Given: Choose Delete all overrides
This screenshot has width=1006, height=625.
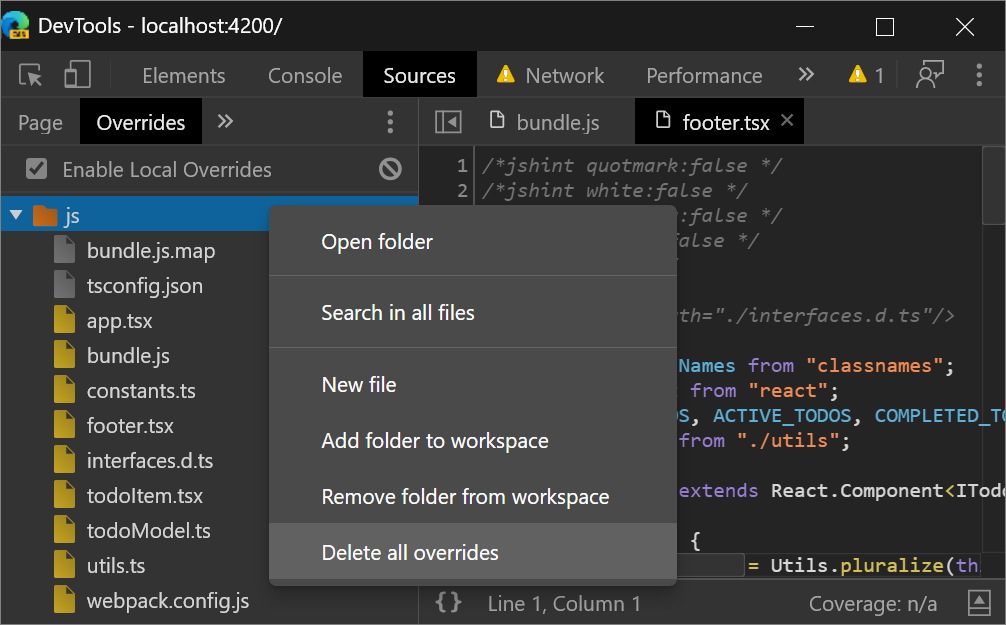Looking at the screenshot, I should tap(473, 552).
